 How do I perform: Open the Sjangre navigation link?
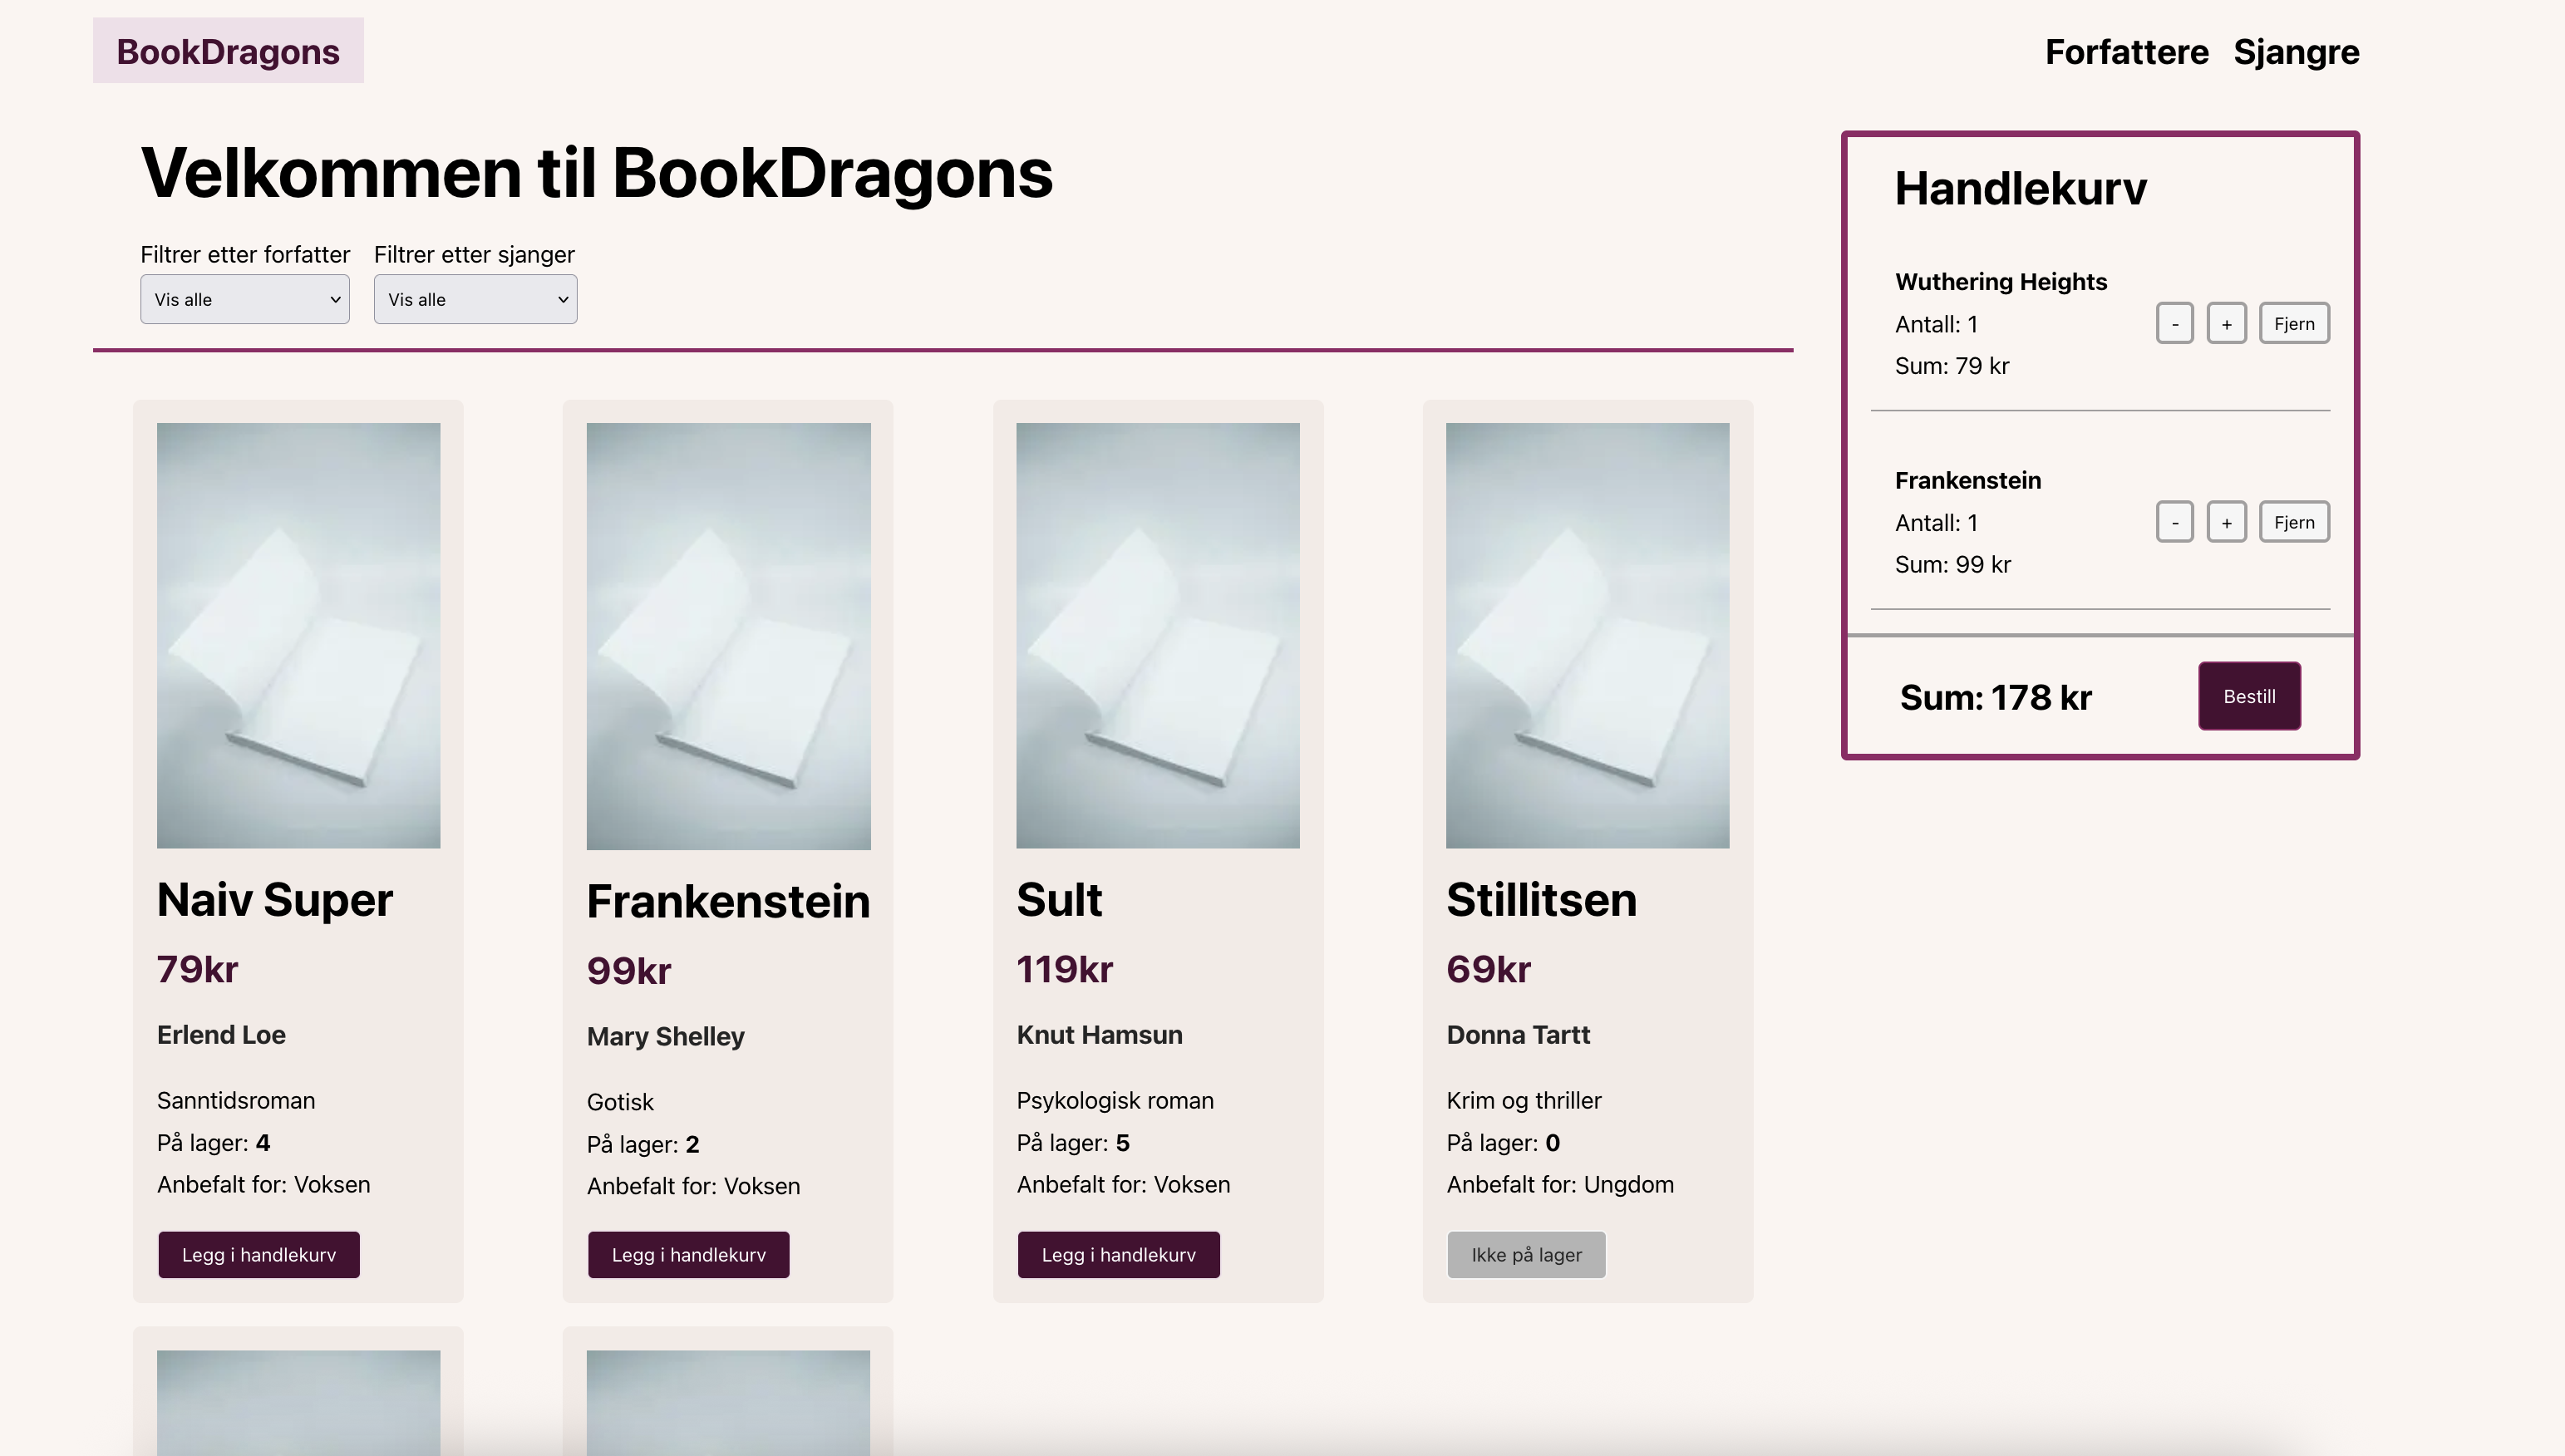(x=2296, y=52)
